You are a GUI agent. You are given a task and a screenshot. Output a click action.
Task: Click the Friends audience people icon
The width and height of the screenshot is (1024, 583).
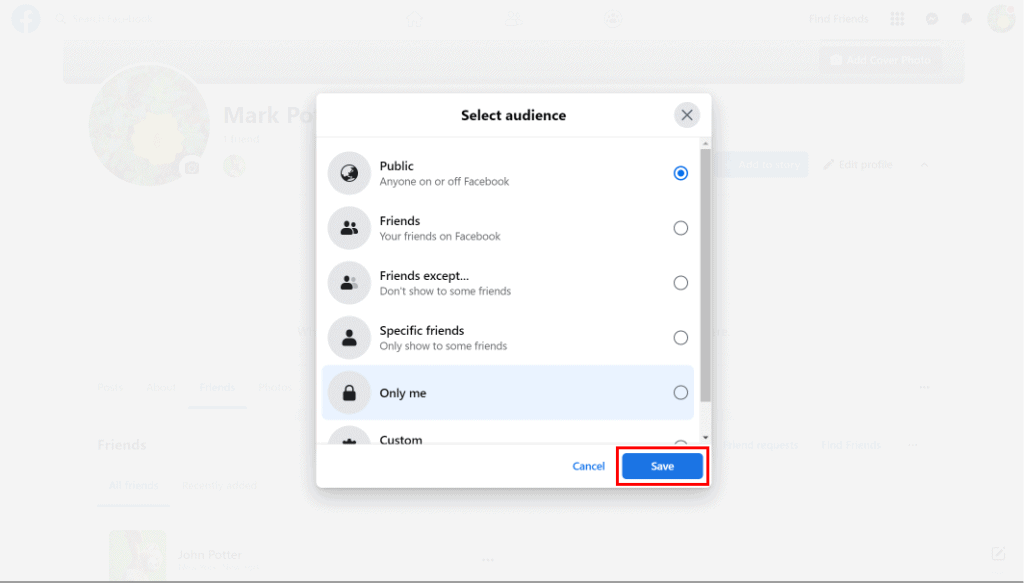click(x=348, y=227)
